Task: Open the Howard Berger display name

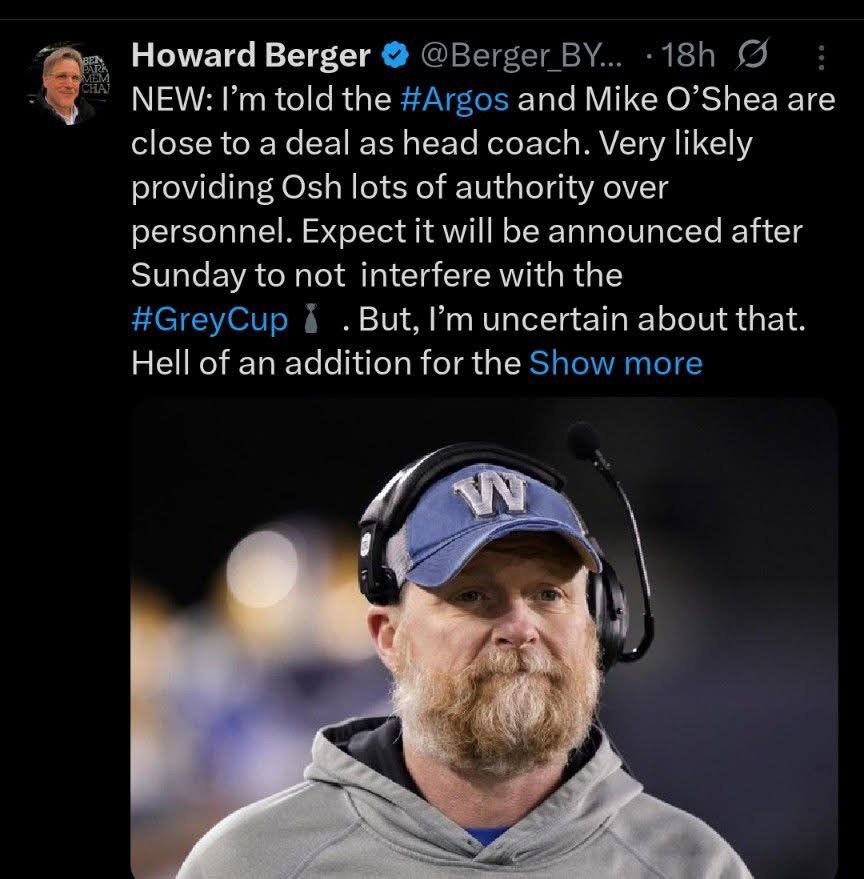Action: tap(251, 57)
